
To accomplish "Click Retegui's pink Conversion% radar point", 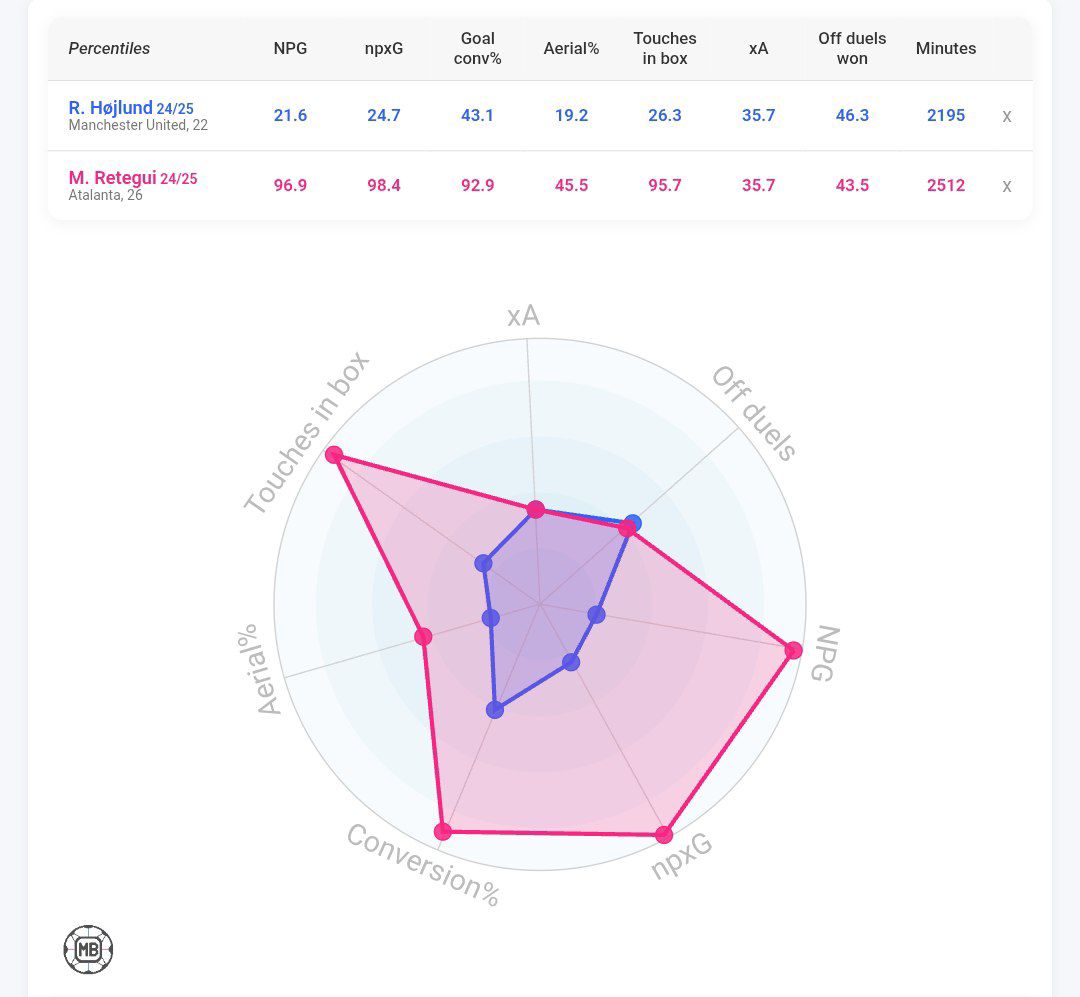I will pyautogui.click(x=444, y=831).
